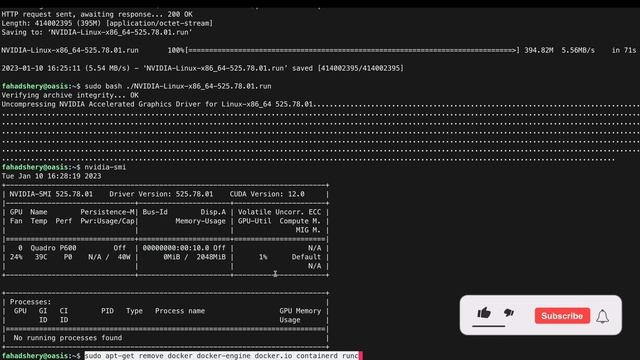Click '5.56MB/s' download speed

coord(578,50)
